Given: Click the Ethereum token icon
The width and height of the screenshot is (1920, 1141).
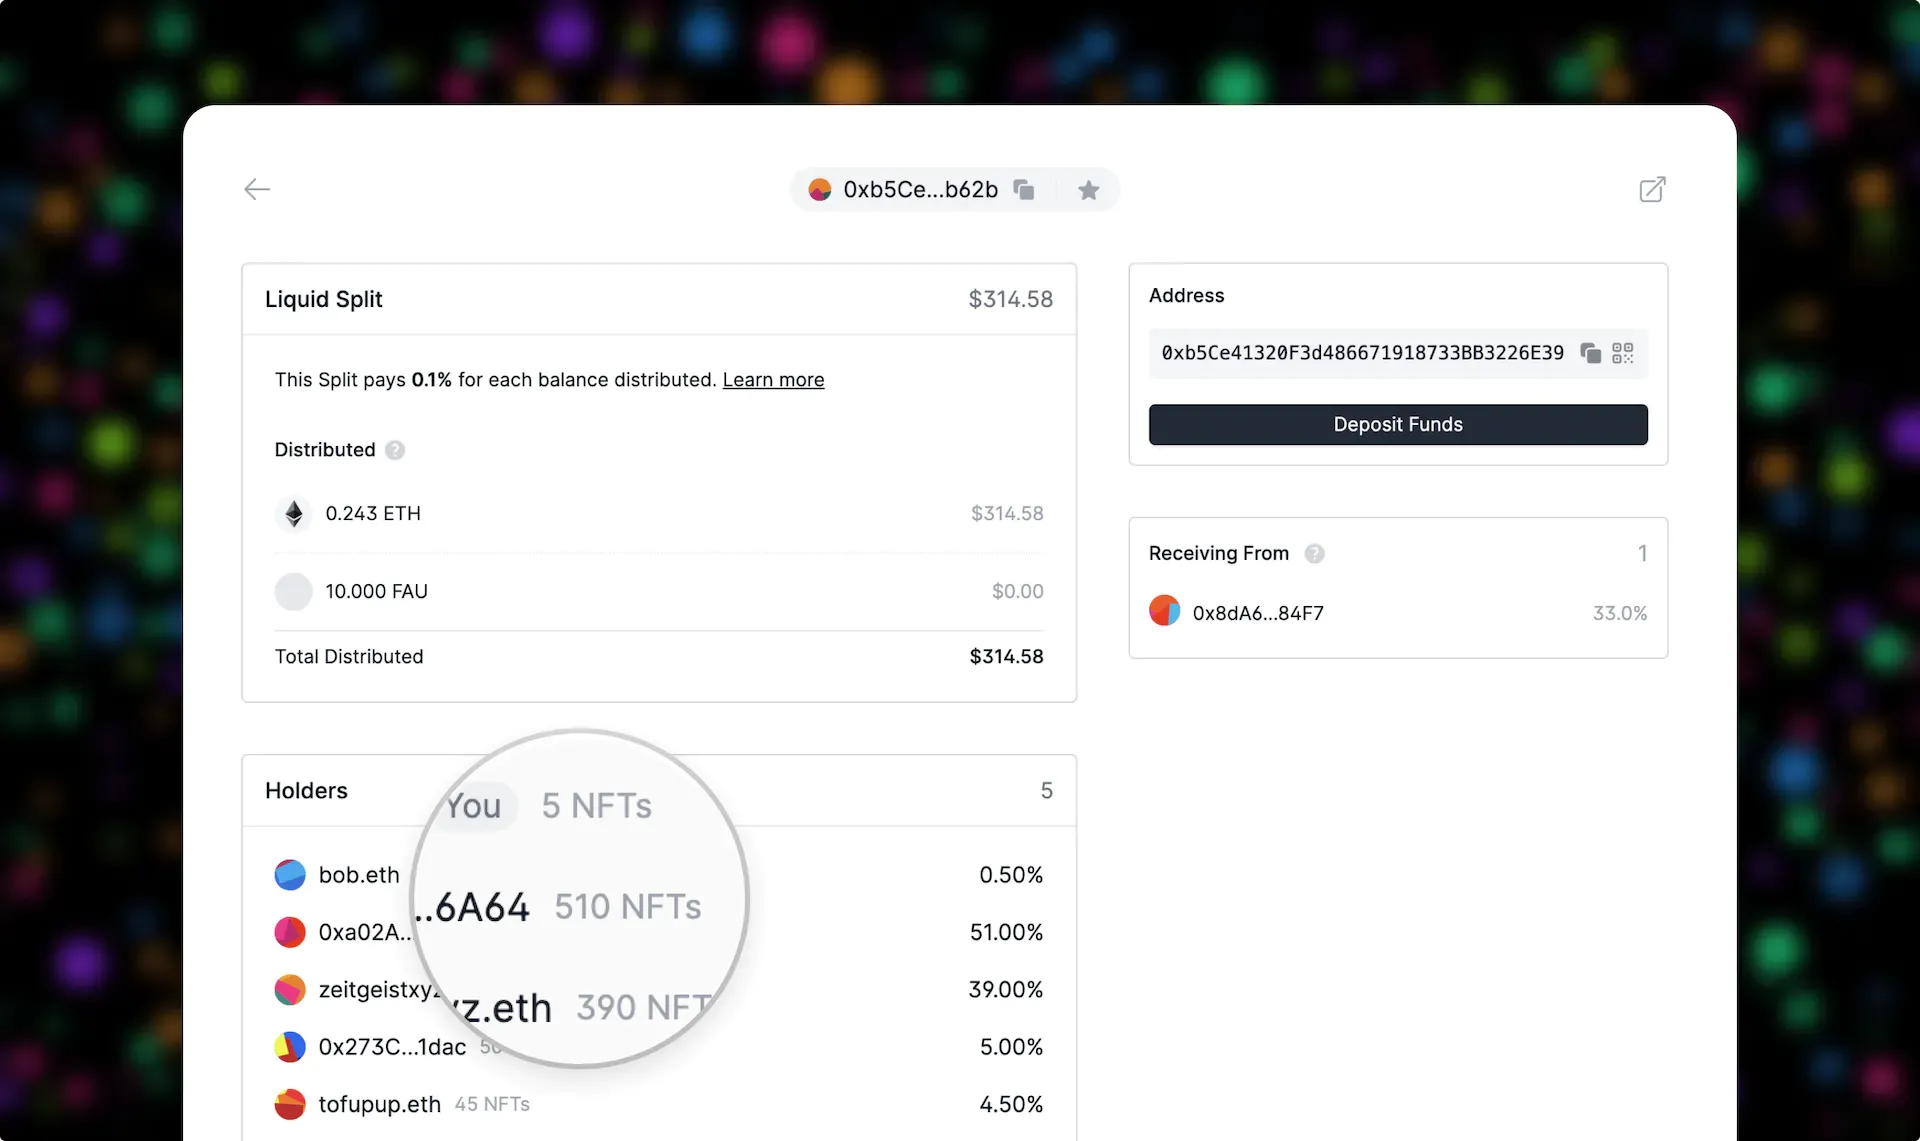Looking at the screenshot, I should 294,513.
